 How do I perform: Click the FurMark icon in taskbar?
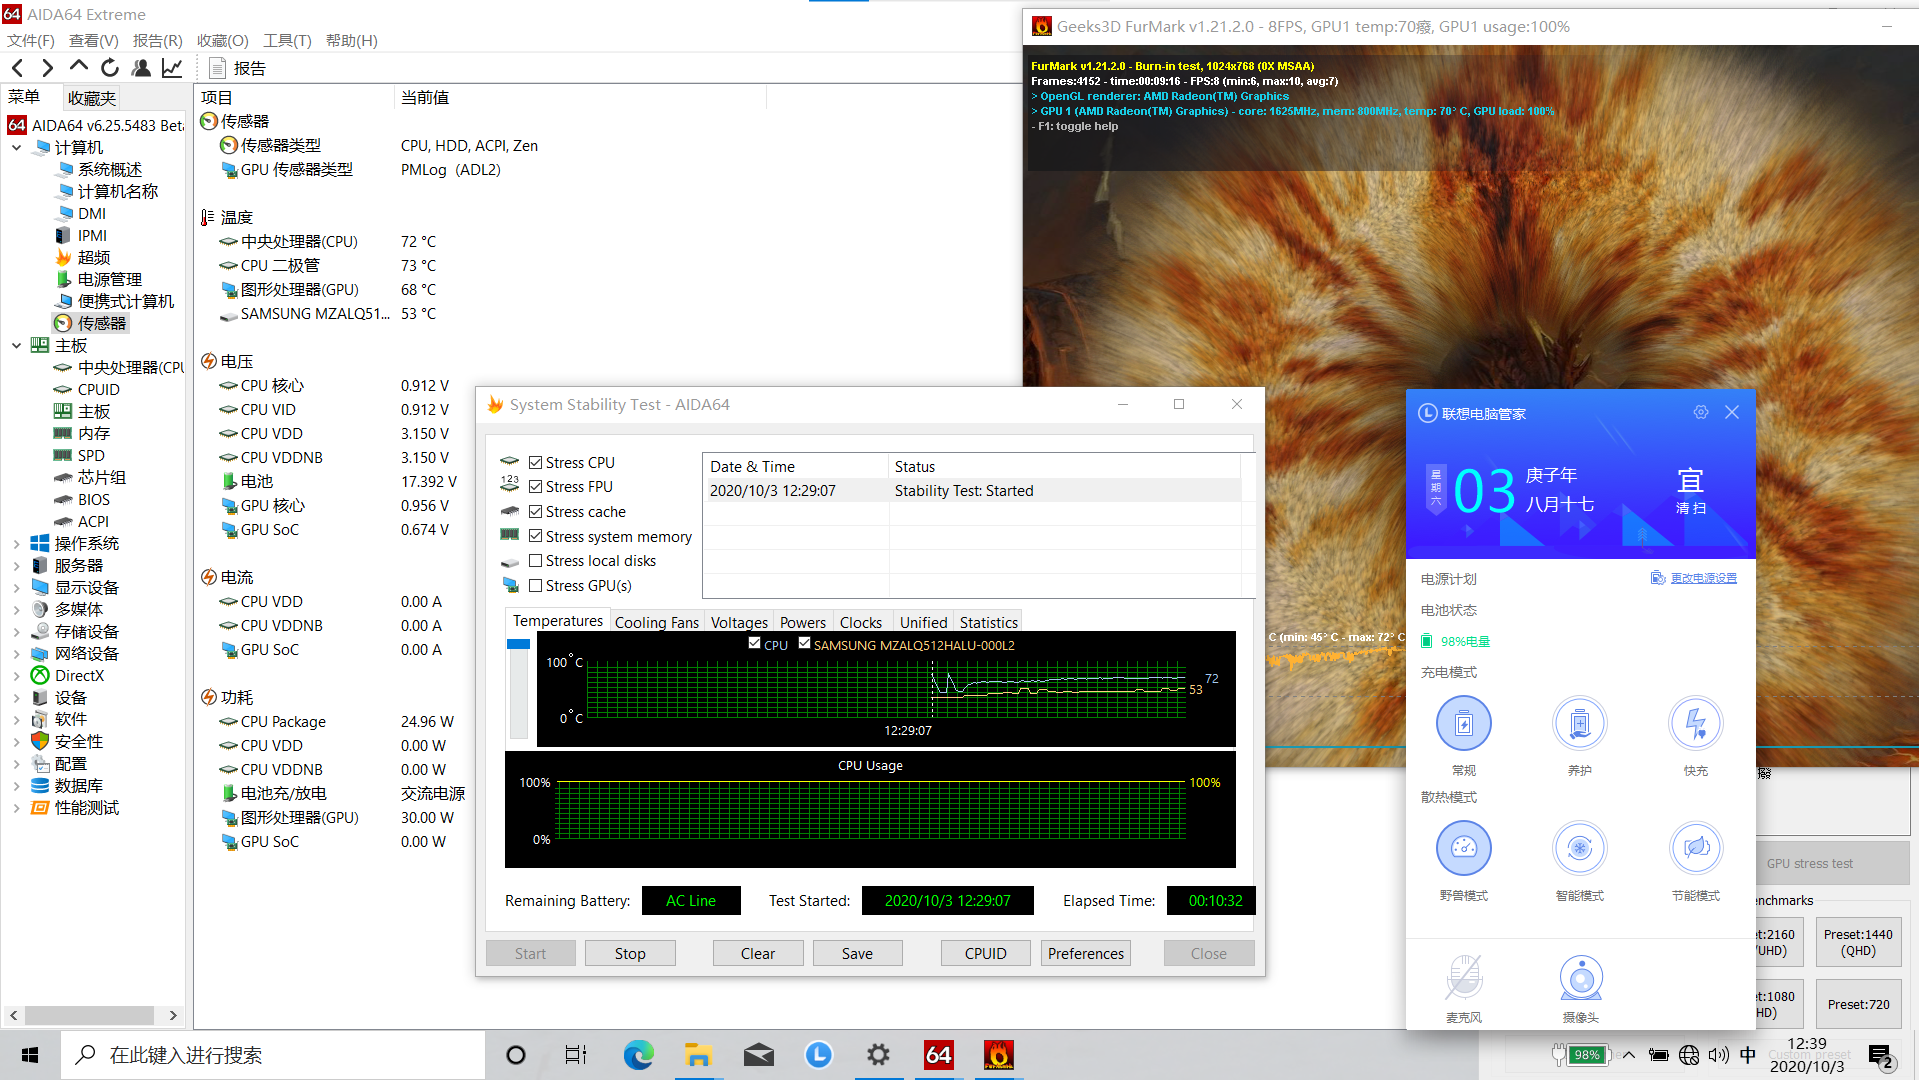[998, 1055]
